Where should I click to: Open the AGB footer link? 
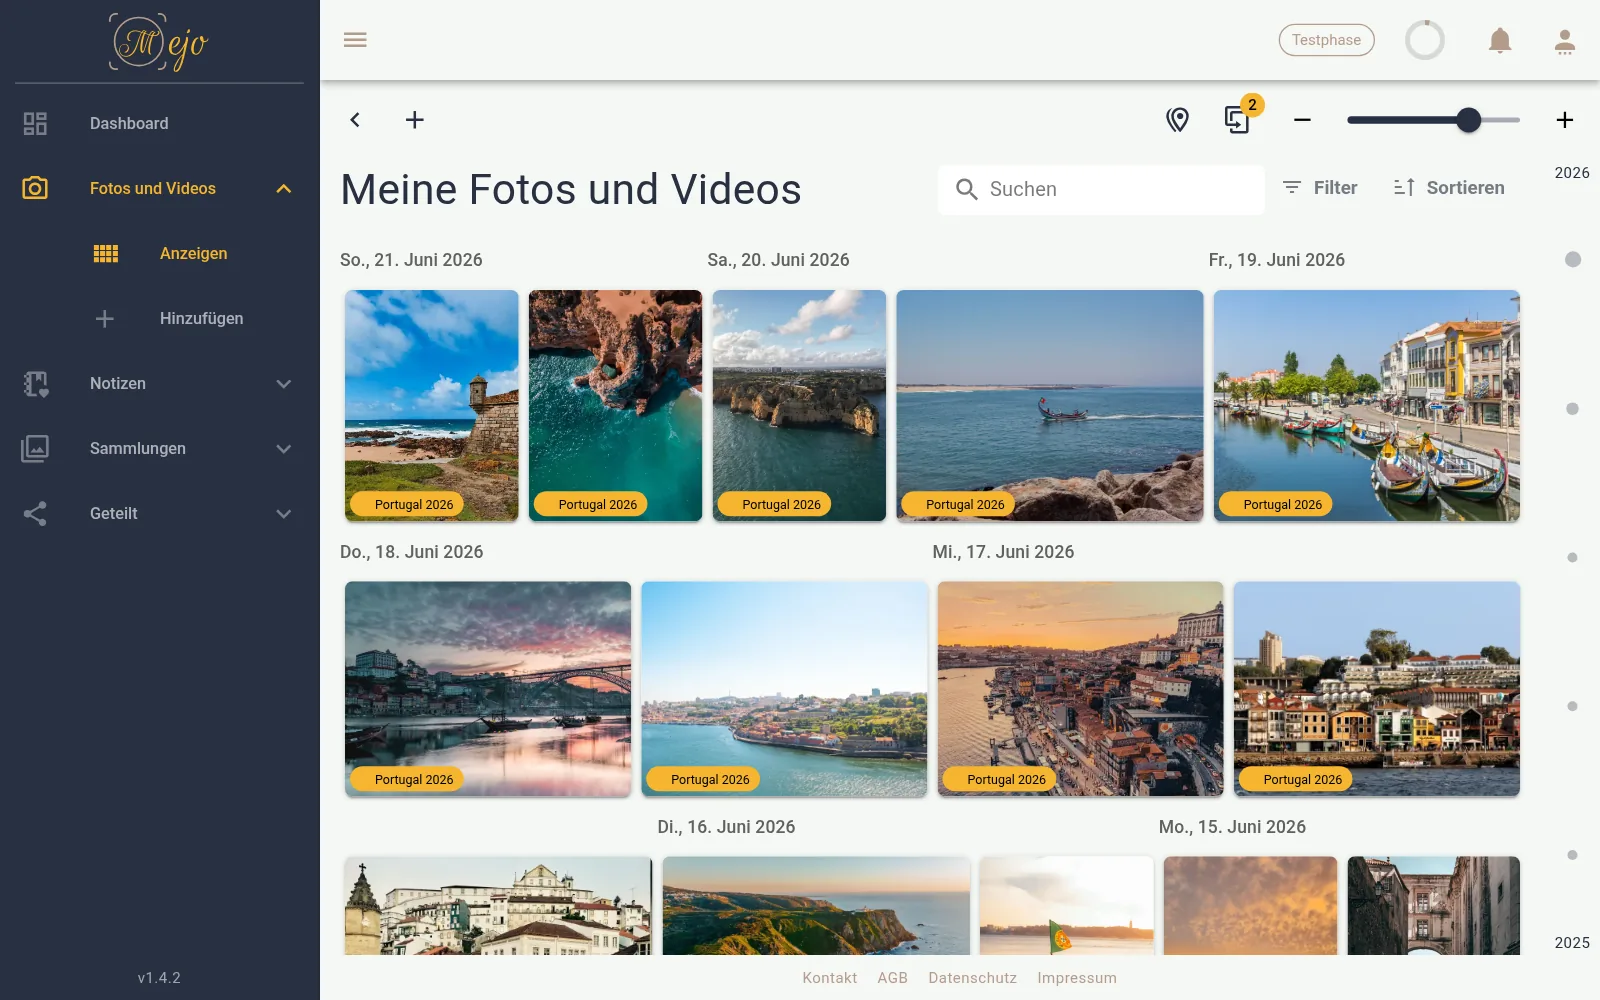point(893,978)
